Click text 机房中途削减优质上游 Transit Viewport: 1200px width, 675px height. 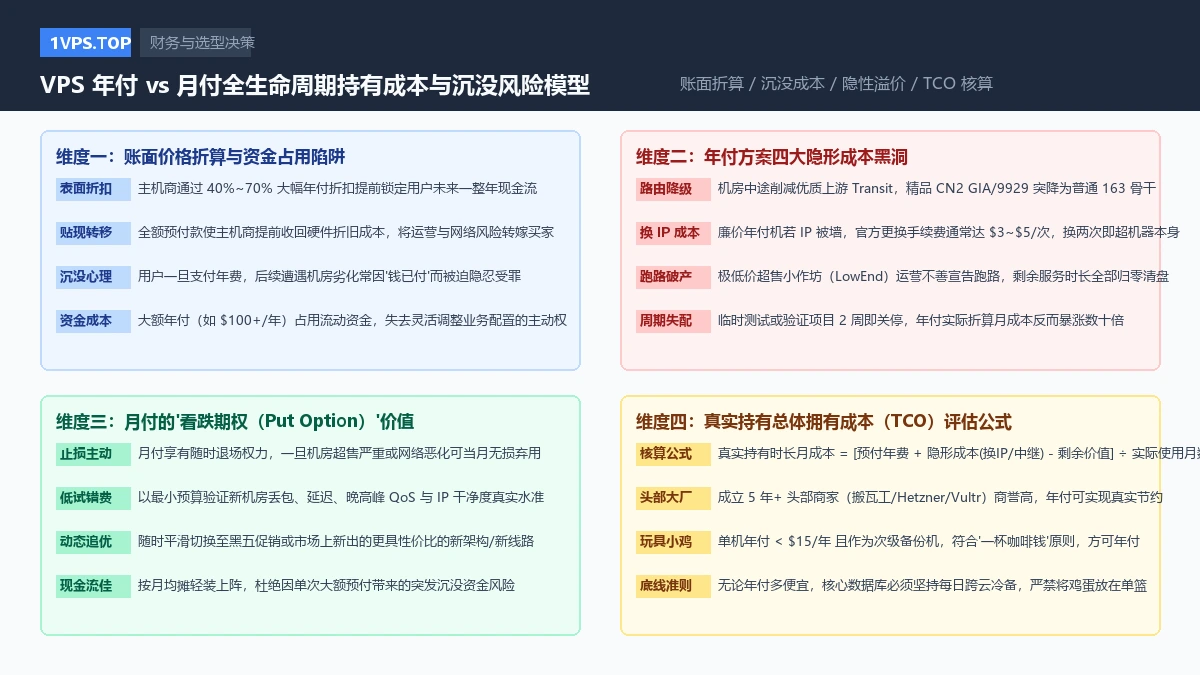808,188
